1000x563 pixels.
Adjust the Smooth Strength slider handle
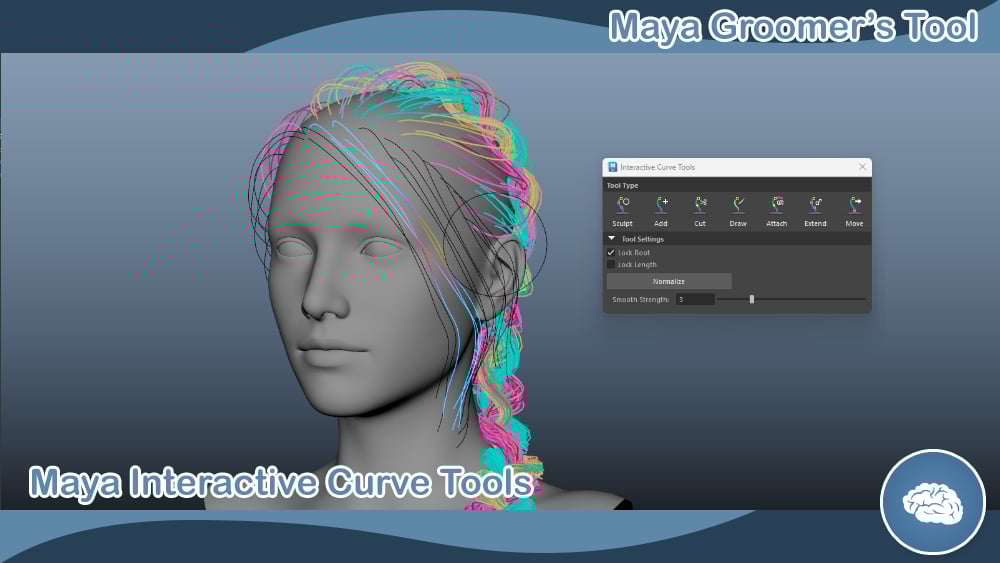(752, 299)
